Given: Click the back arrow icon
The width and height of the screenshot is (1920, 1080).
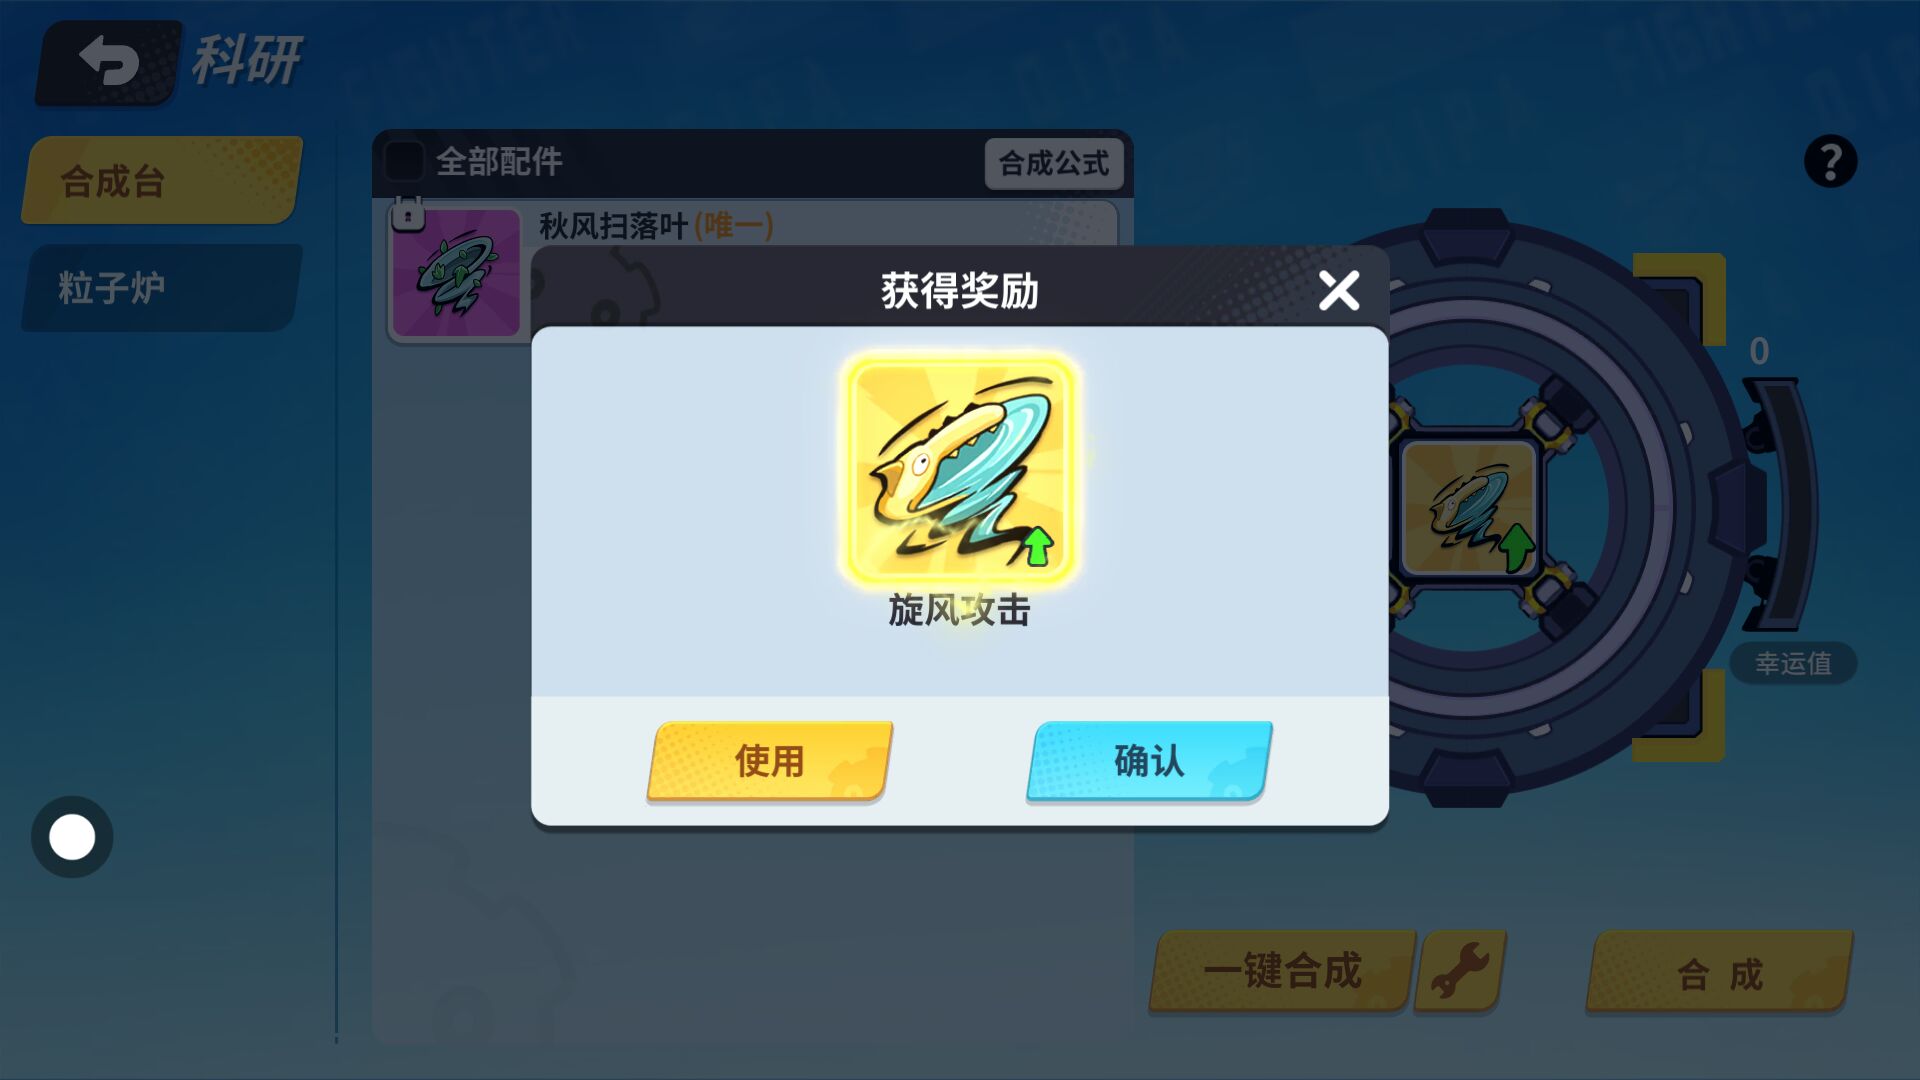Looking at the screenshot, I should pos(109,62).
